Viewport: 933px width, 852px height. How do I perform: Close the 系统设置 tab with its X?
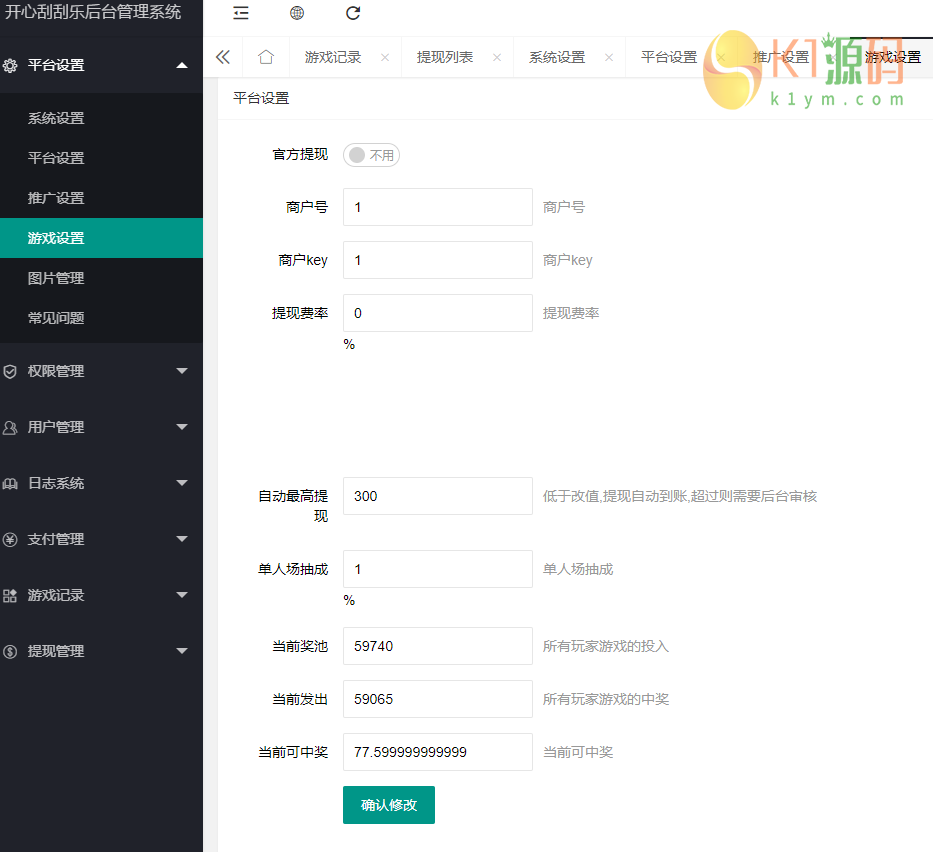(x=609, y=58)
